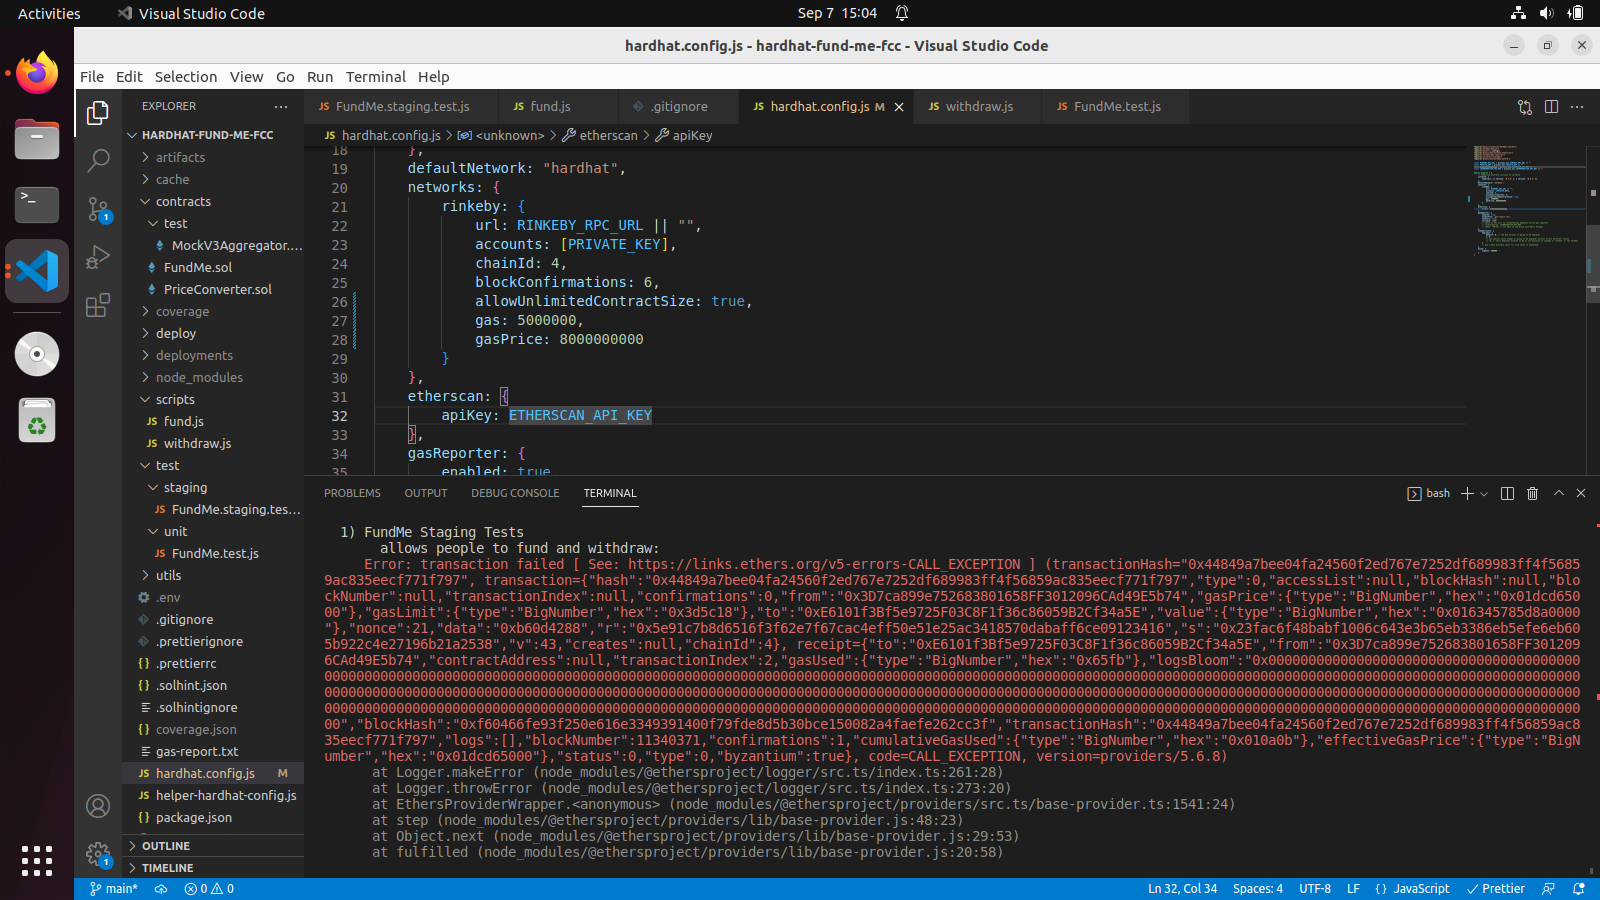This screenshot has height=900, width=1600.
Task: Open the Activities overview
Action: (x=49, y=13)
